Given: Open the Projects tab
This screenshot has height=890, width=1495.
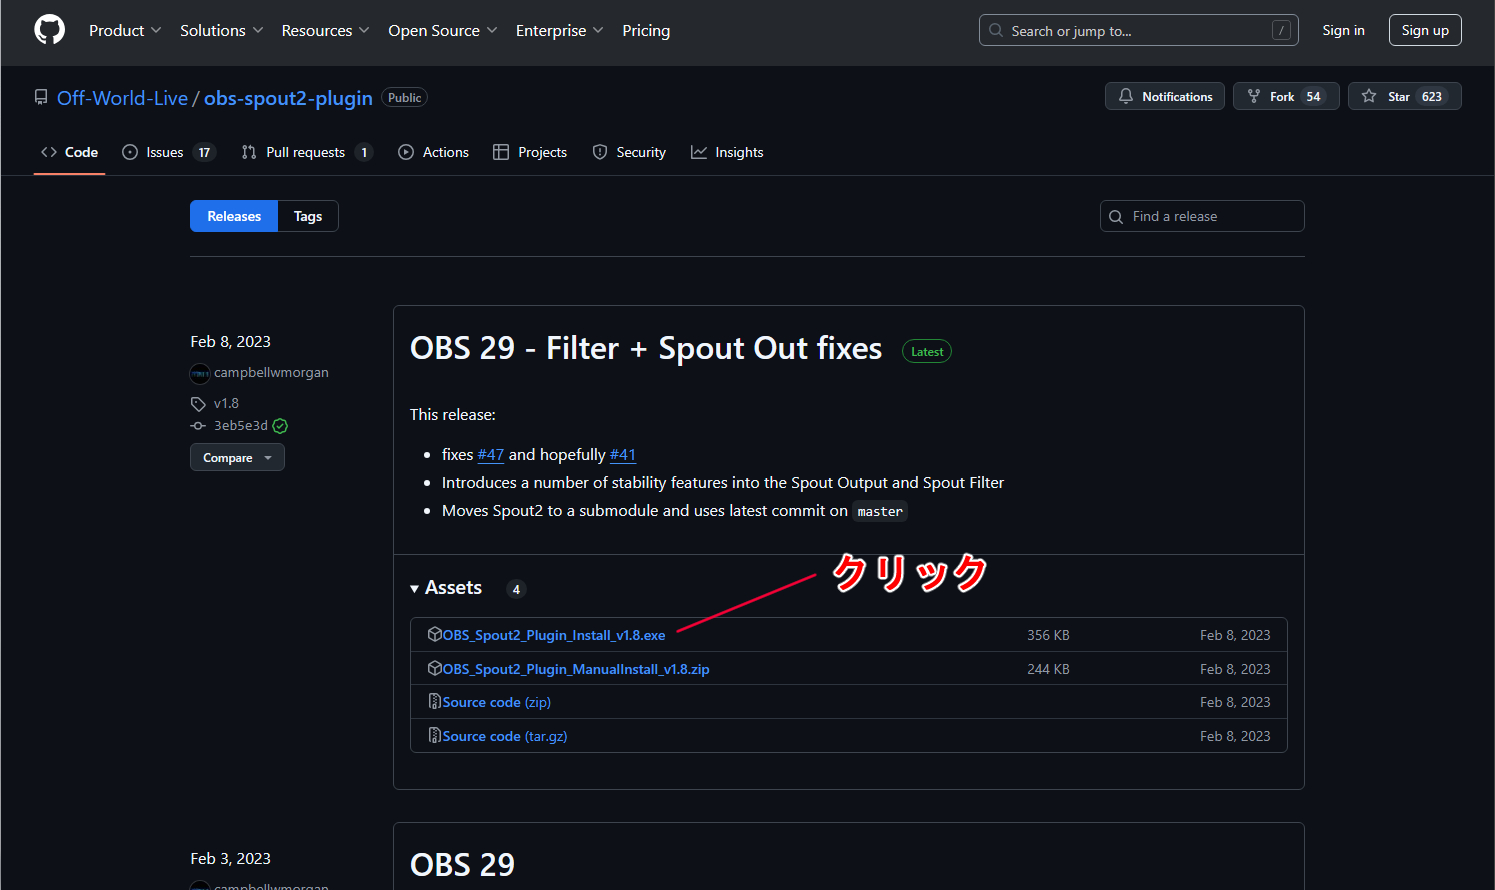Looking at the screenshot, I should 530,152.
